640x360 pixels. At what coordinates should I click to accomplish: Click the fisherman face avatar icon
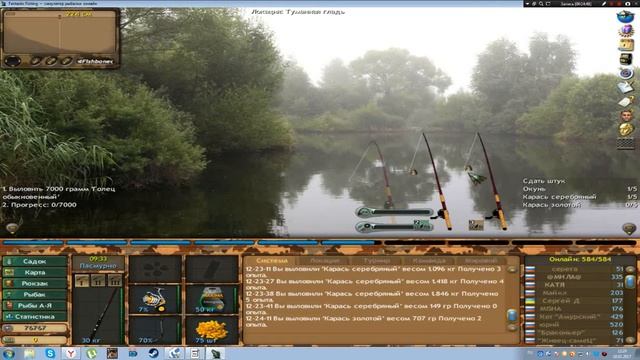626,116
